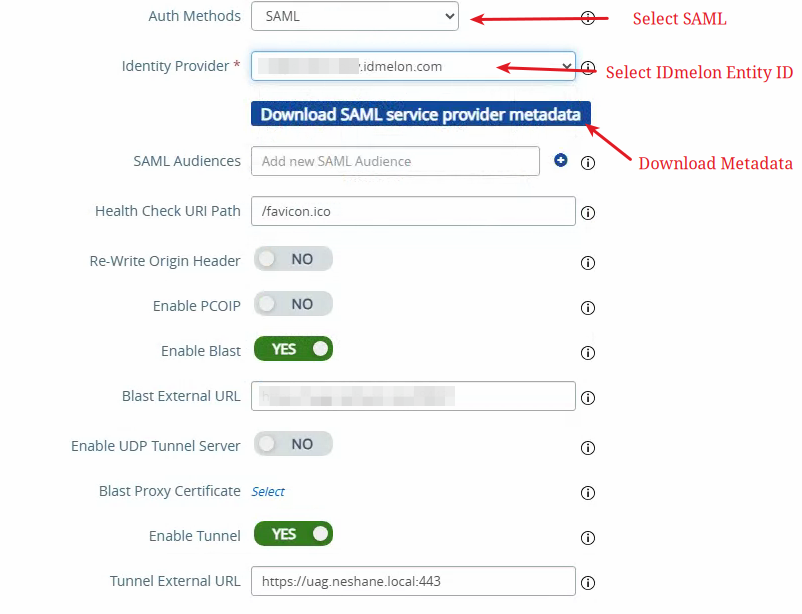Open info icon for Enable UDP Tunnel Server

(x=588, y=448)
